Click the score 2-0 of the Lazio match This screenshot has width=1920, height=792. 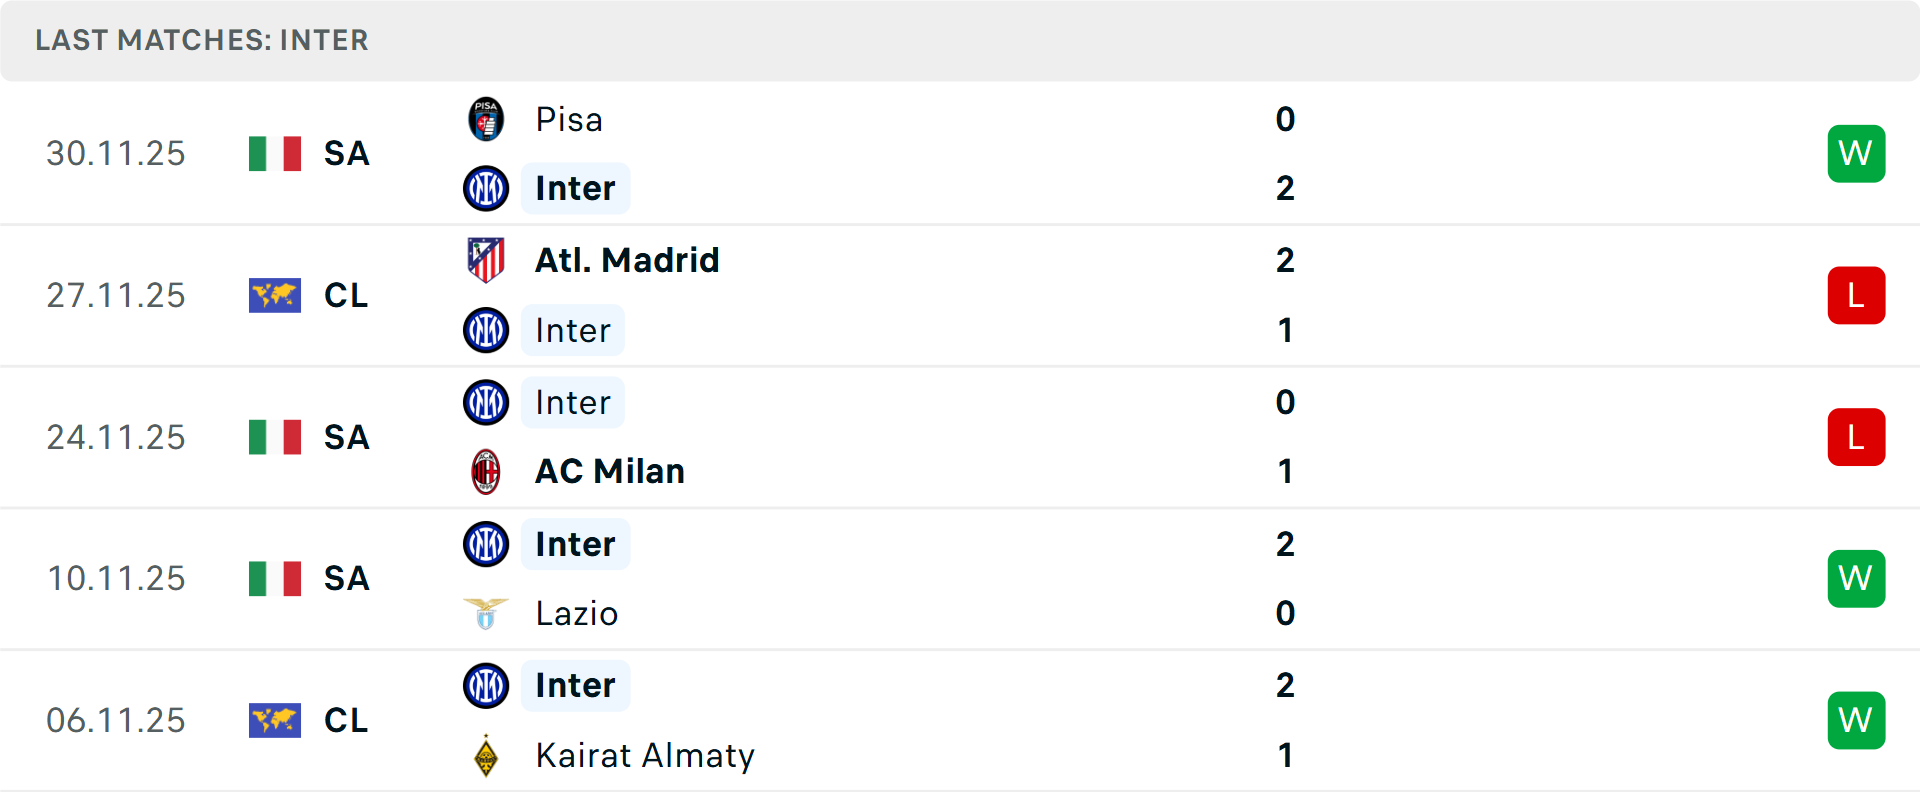tap(1285, 578)
